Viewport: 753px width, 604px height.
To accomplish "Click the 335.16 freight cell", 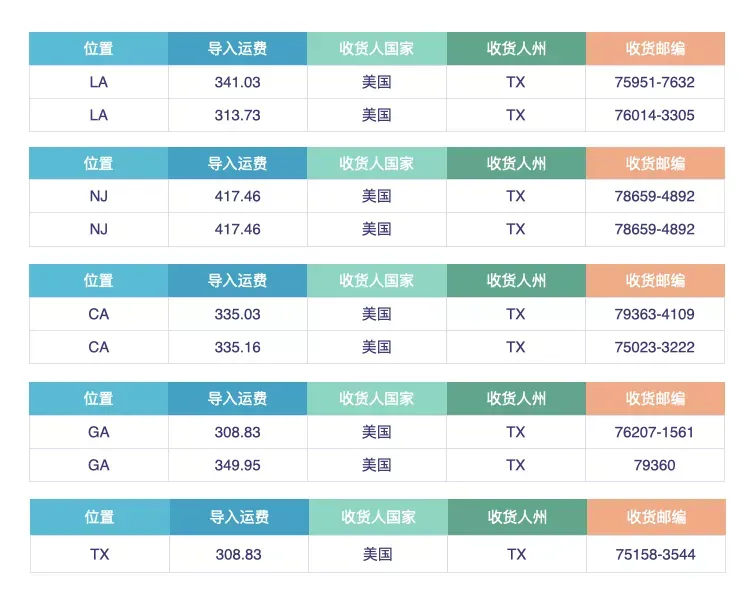I will tap(238, 347).
